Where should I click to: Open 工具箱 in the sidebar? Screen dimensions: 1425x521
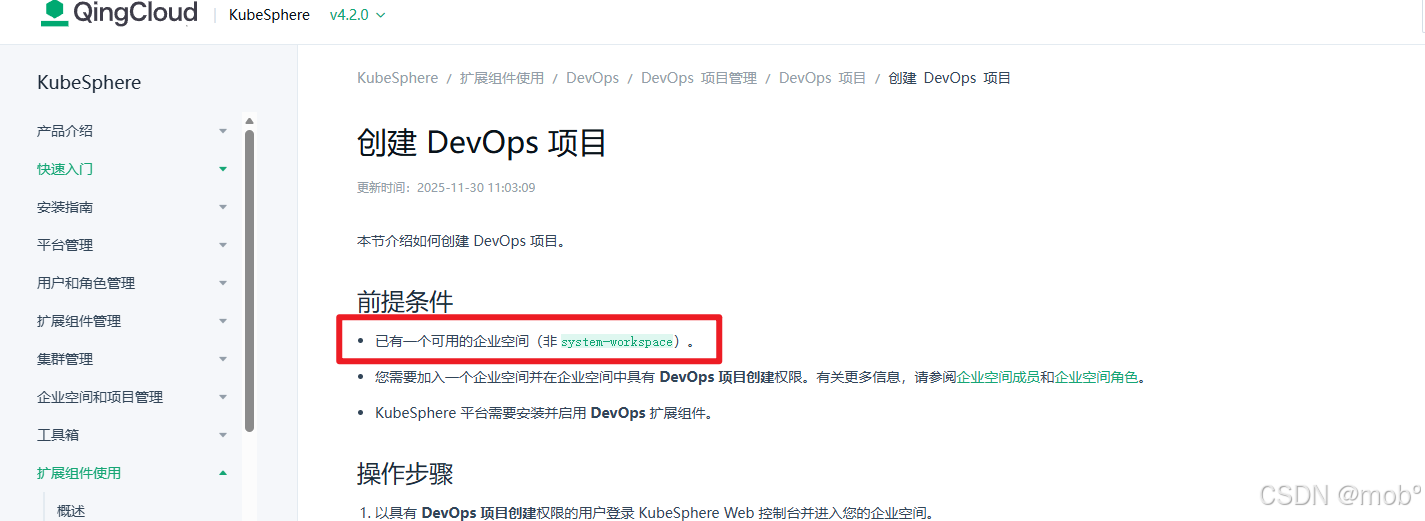click(x=58, y=435)
